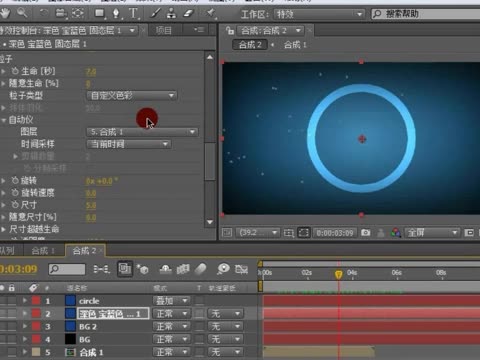Click the motion blur timeline icon
This screenshot has height=360, width=480.
point(200,269)
